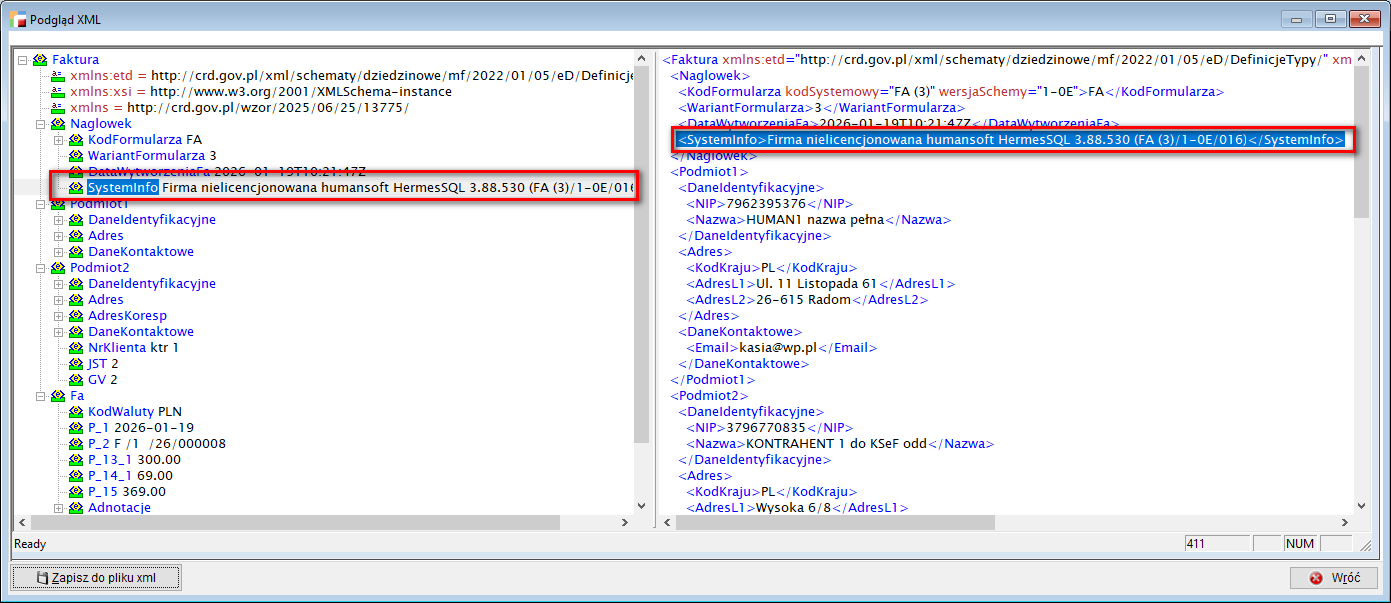Screen dimensions: 1391x603
Task: Collapse the Fa node in the tree
Action: [41, 396]
